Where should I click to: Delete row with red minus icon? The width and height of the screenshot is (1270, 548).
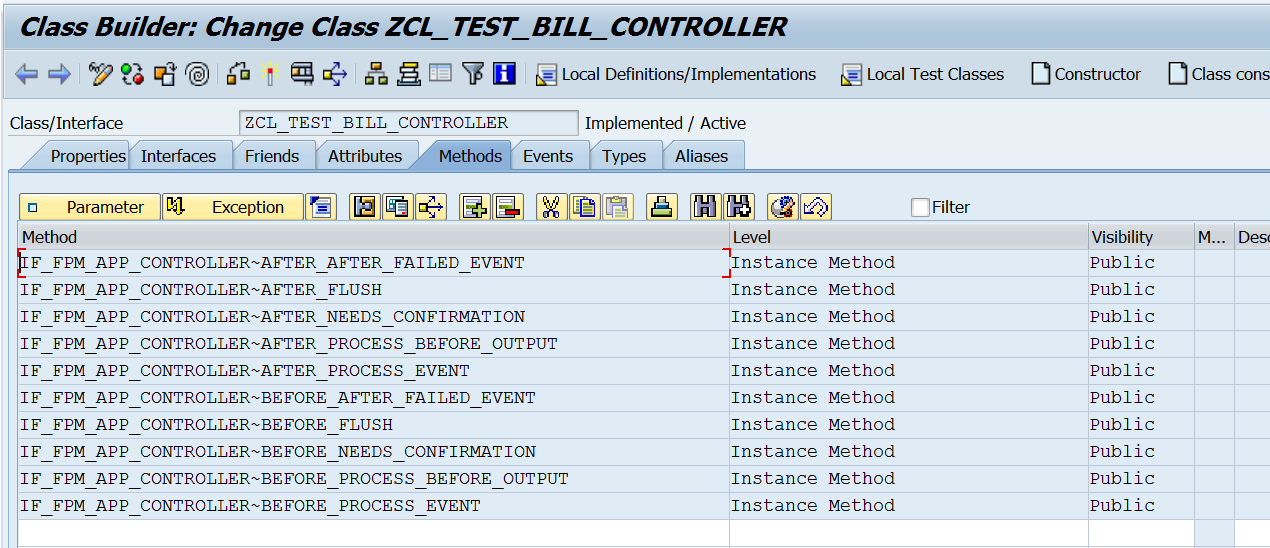(508, 207)
